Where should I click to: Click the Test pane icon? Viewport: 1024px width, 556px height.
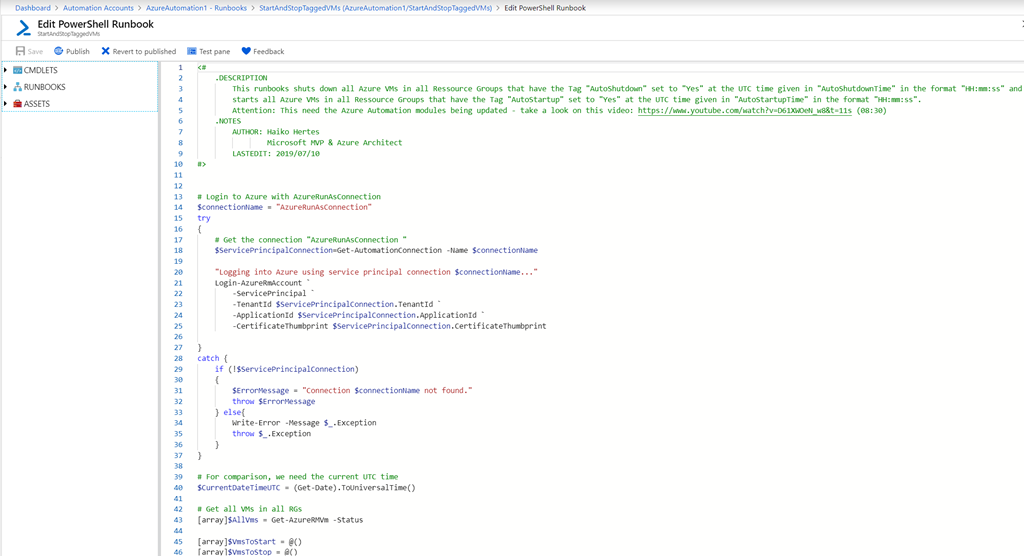click(192, 51)
